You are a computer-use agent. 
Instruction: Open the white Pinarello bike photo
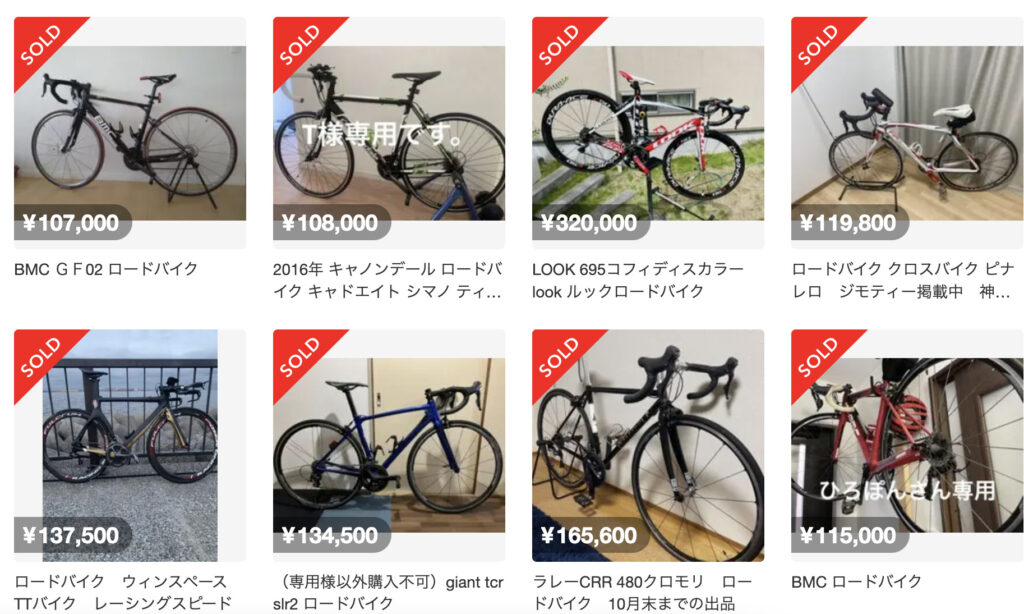[x=907, y=133]
